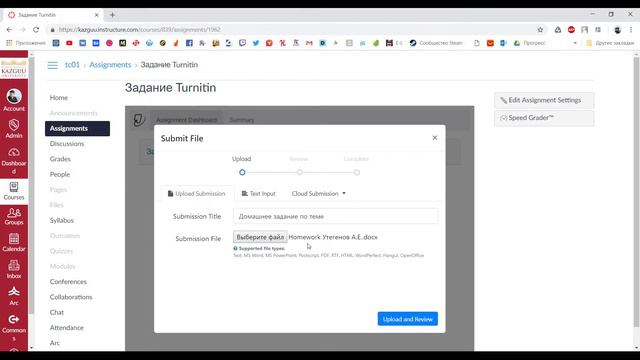Open a new browser tab
The image size is (640, 360).
pyautogui.click(x=112, y=15)
